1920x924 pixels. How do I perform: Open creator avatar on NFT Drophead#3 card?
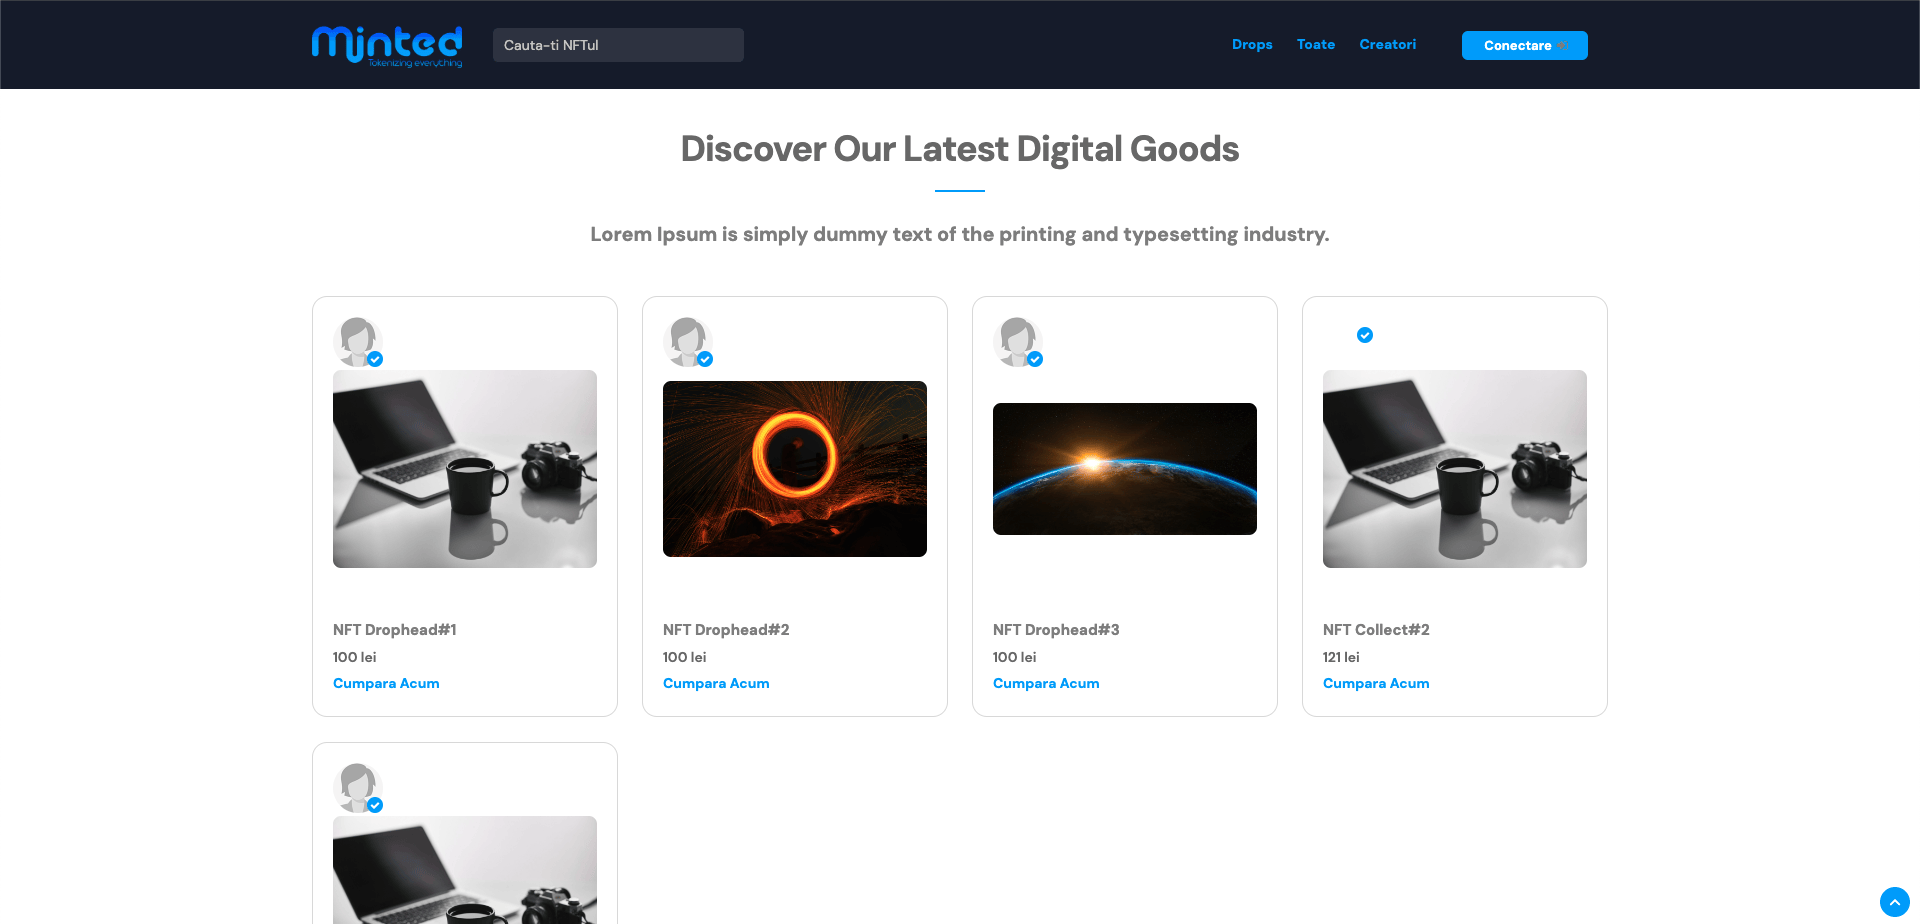tap(1017, 342)
